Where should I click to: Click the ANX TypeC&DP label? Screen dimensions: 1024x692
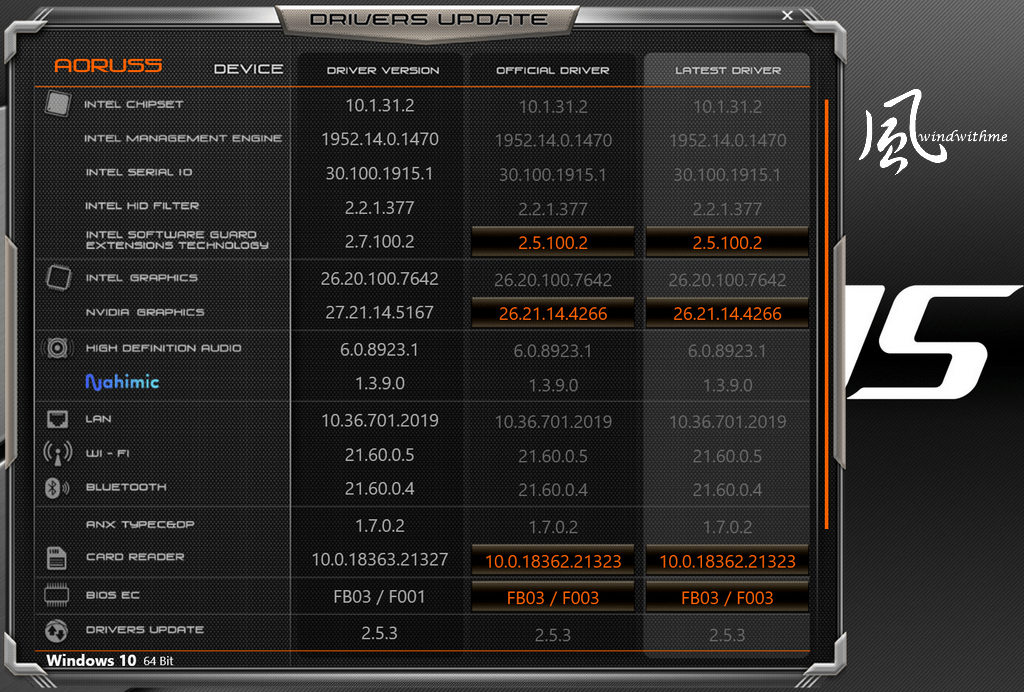140,524
